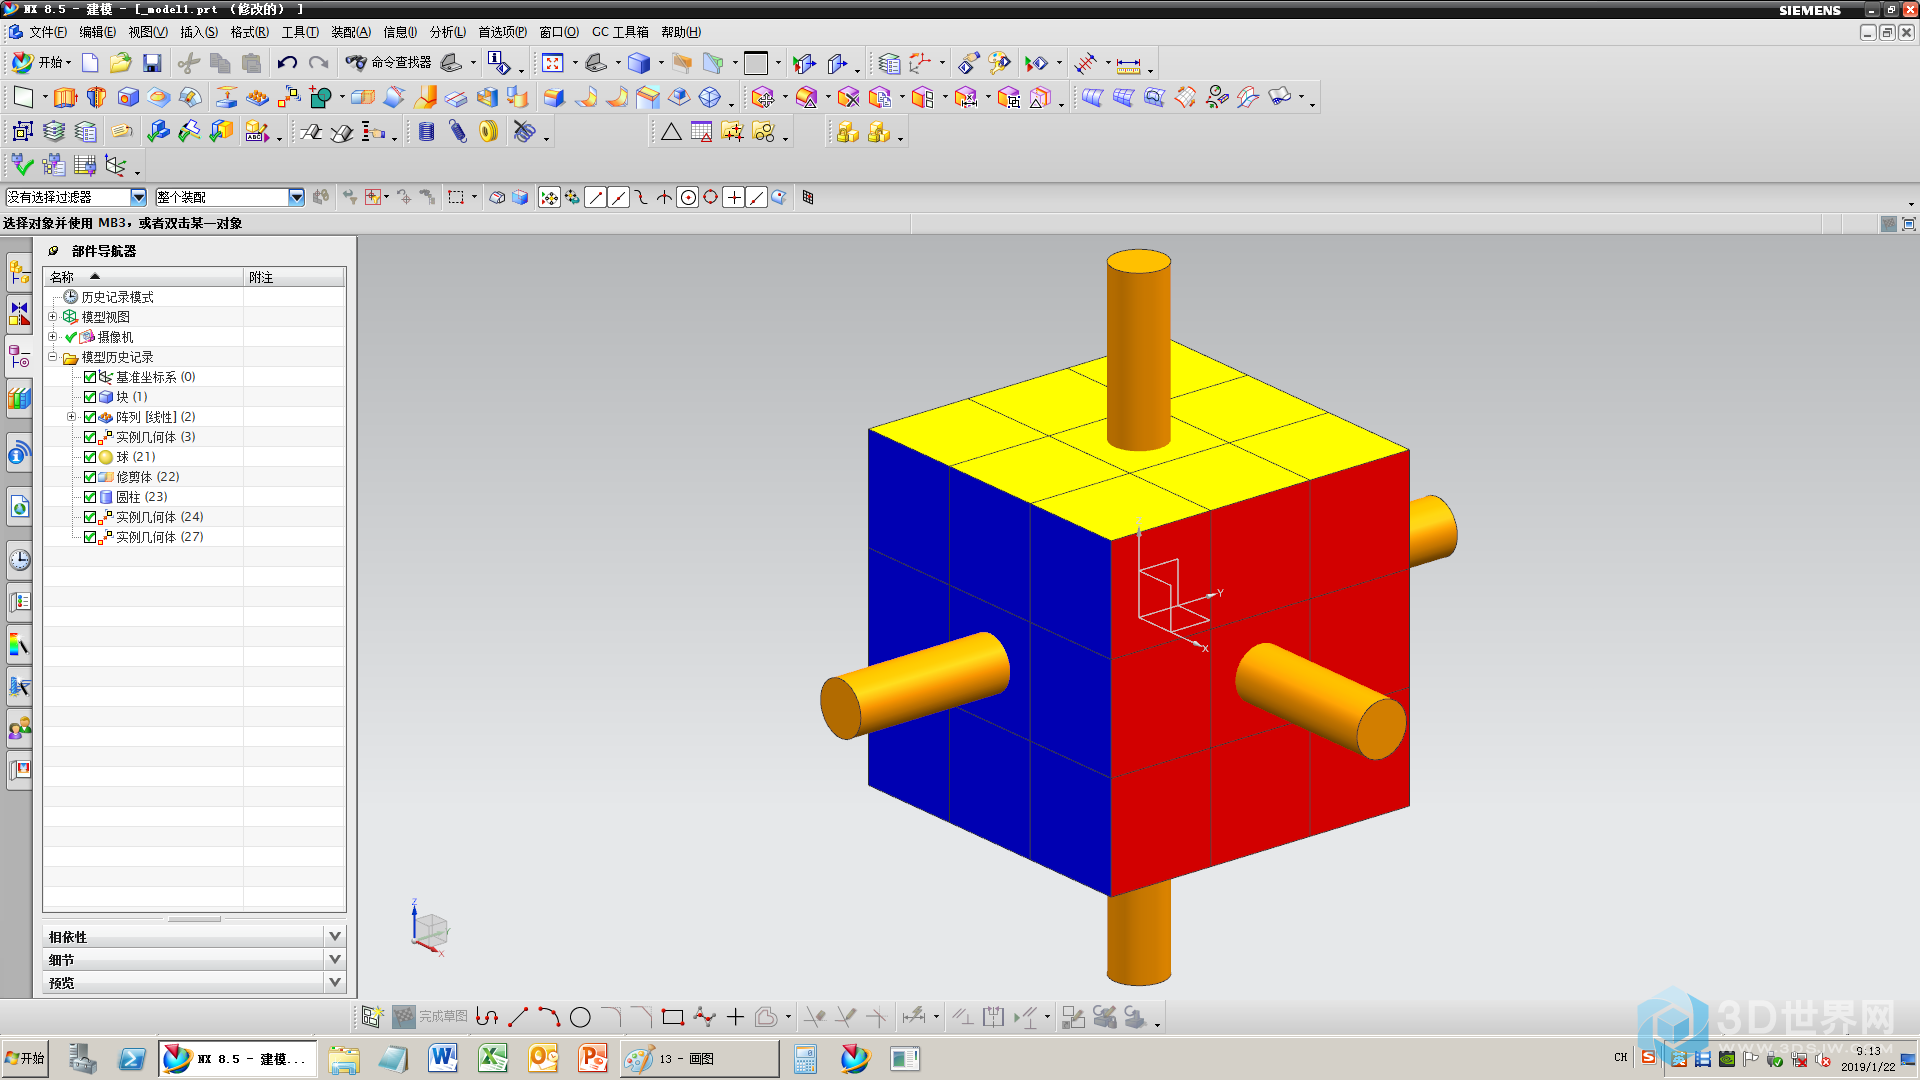Click the view triad orientation cube
1920x1080 pixels.
(430, 928)
